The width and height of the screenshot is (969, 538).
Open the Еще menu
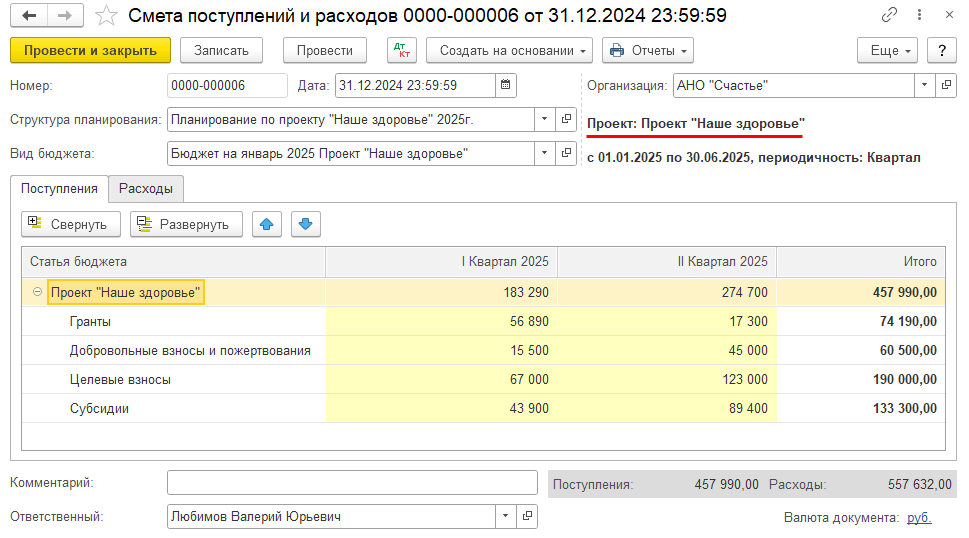(x=887, y=51)
